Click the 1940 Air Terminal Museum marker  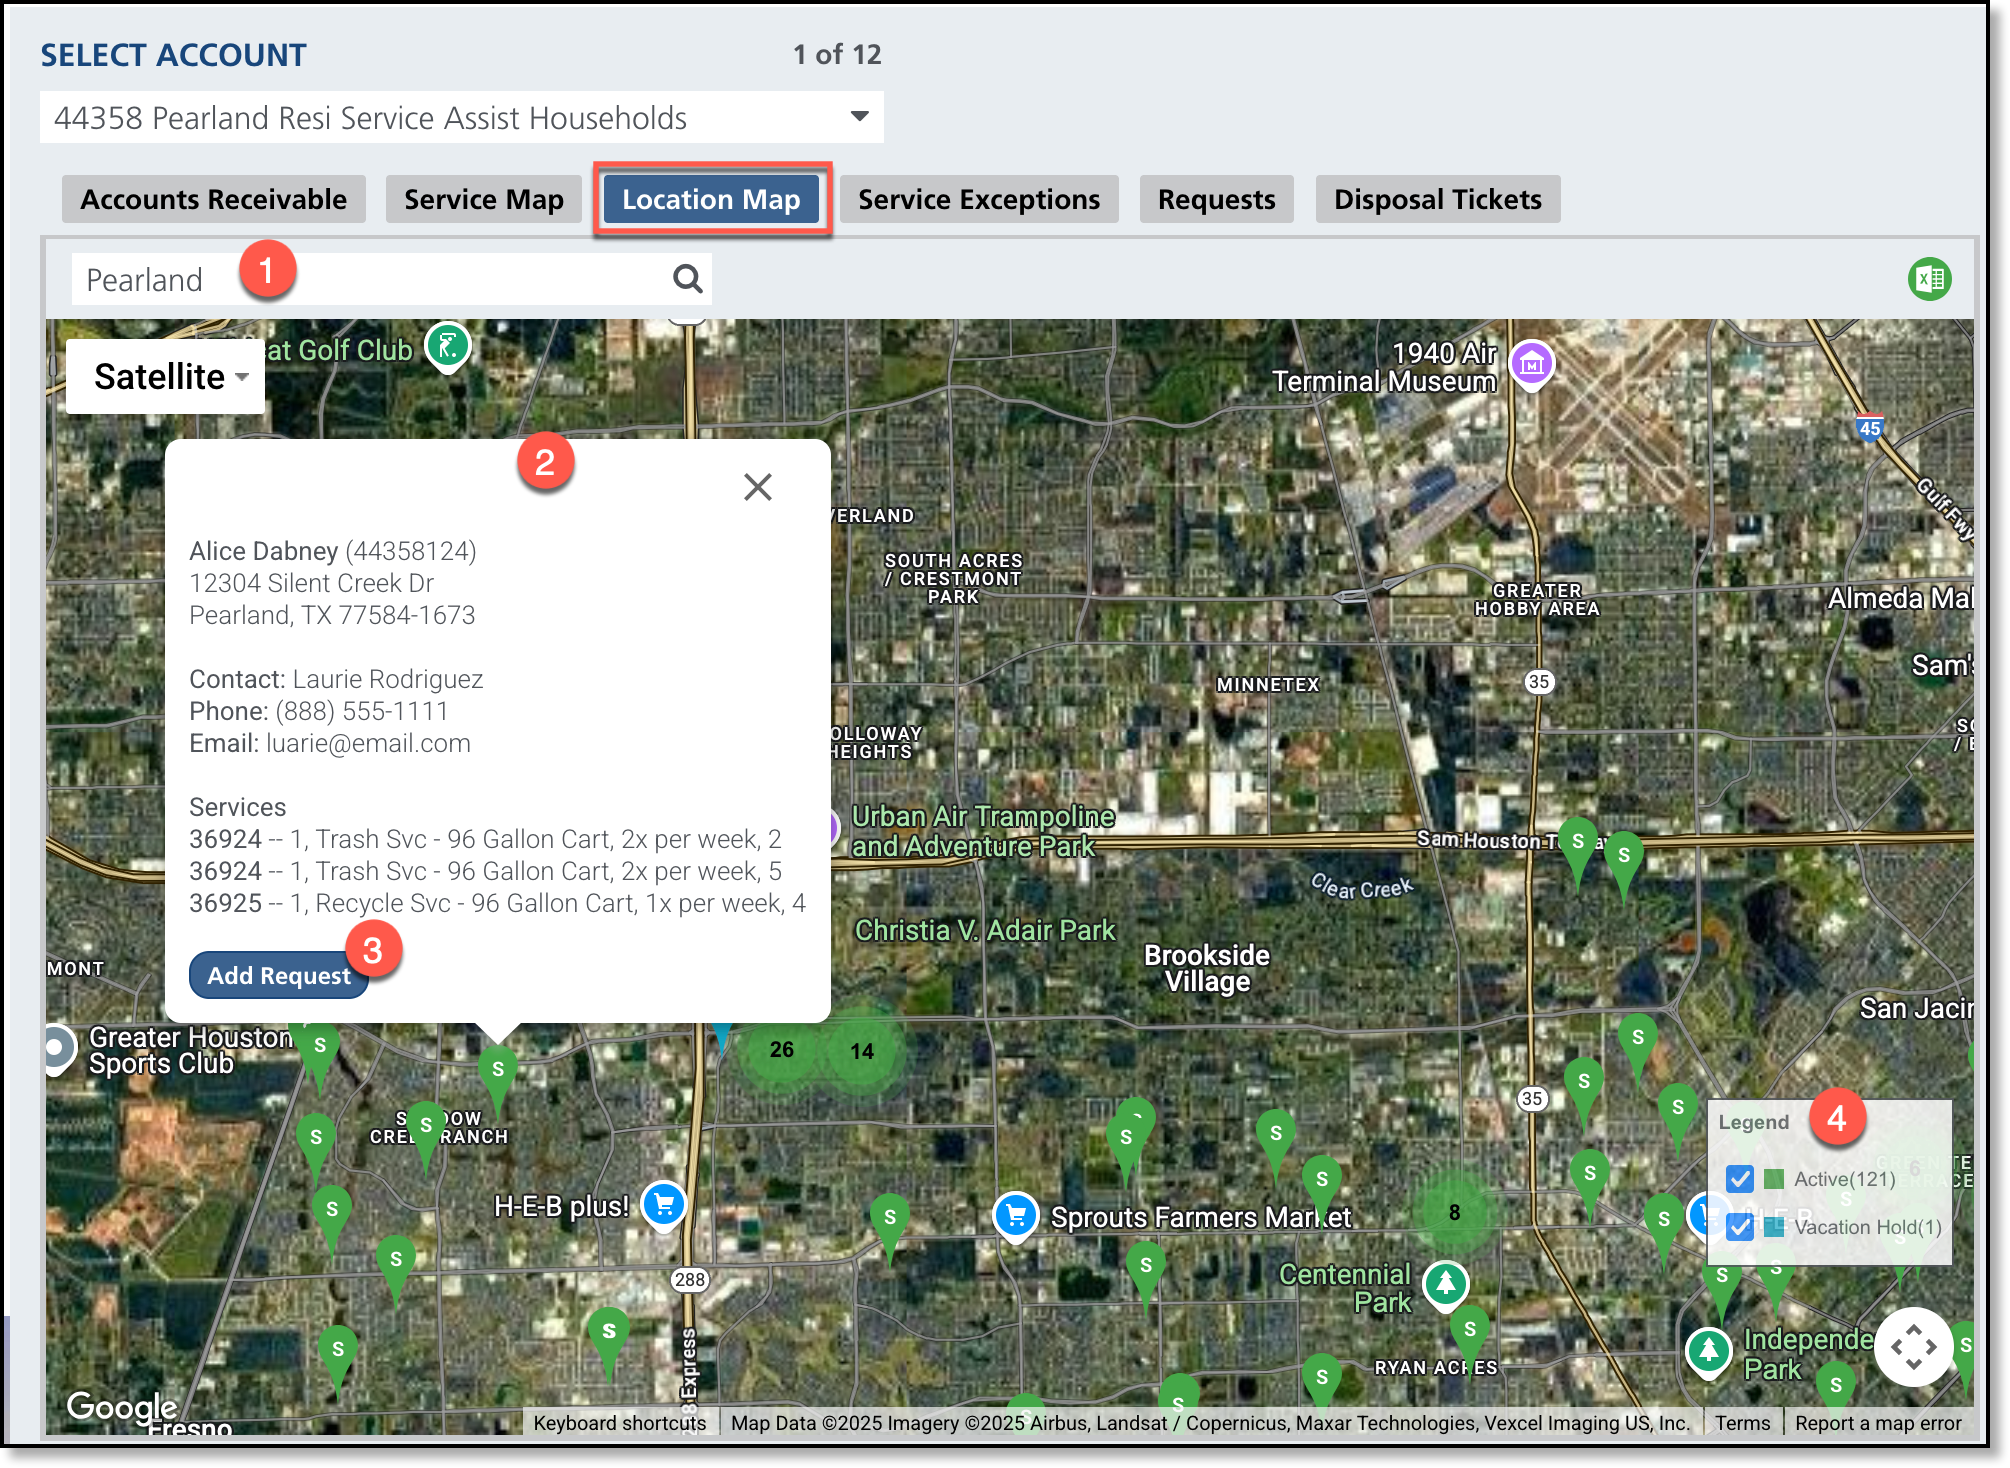(1531, 364)
